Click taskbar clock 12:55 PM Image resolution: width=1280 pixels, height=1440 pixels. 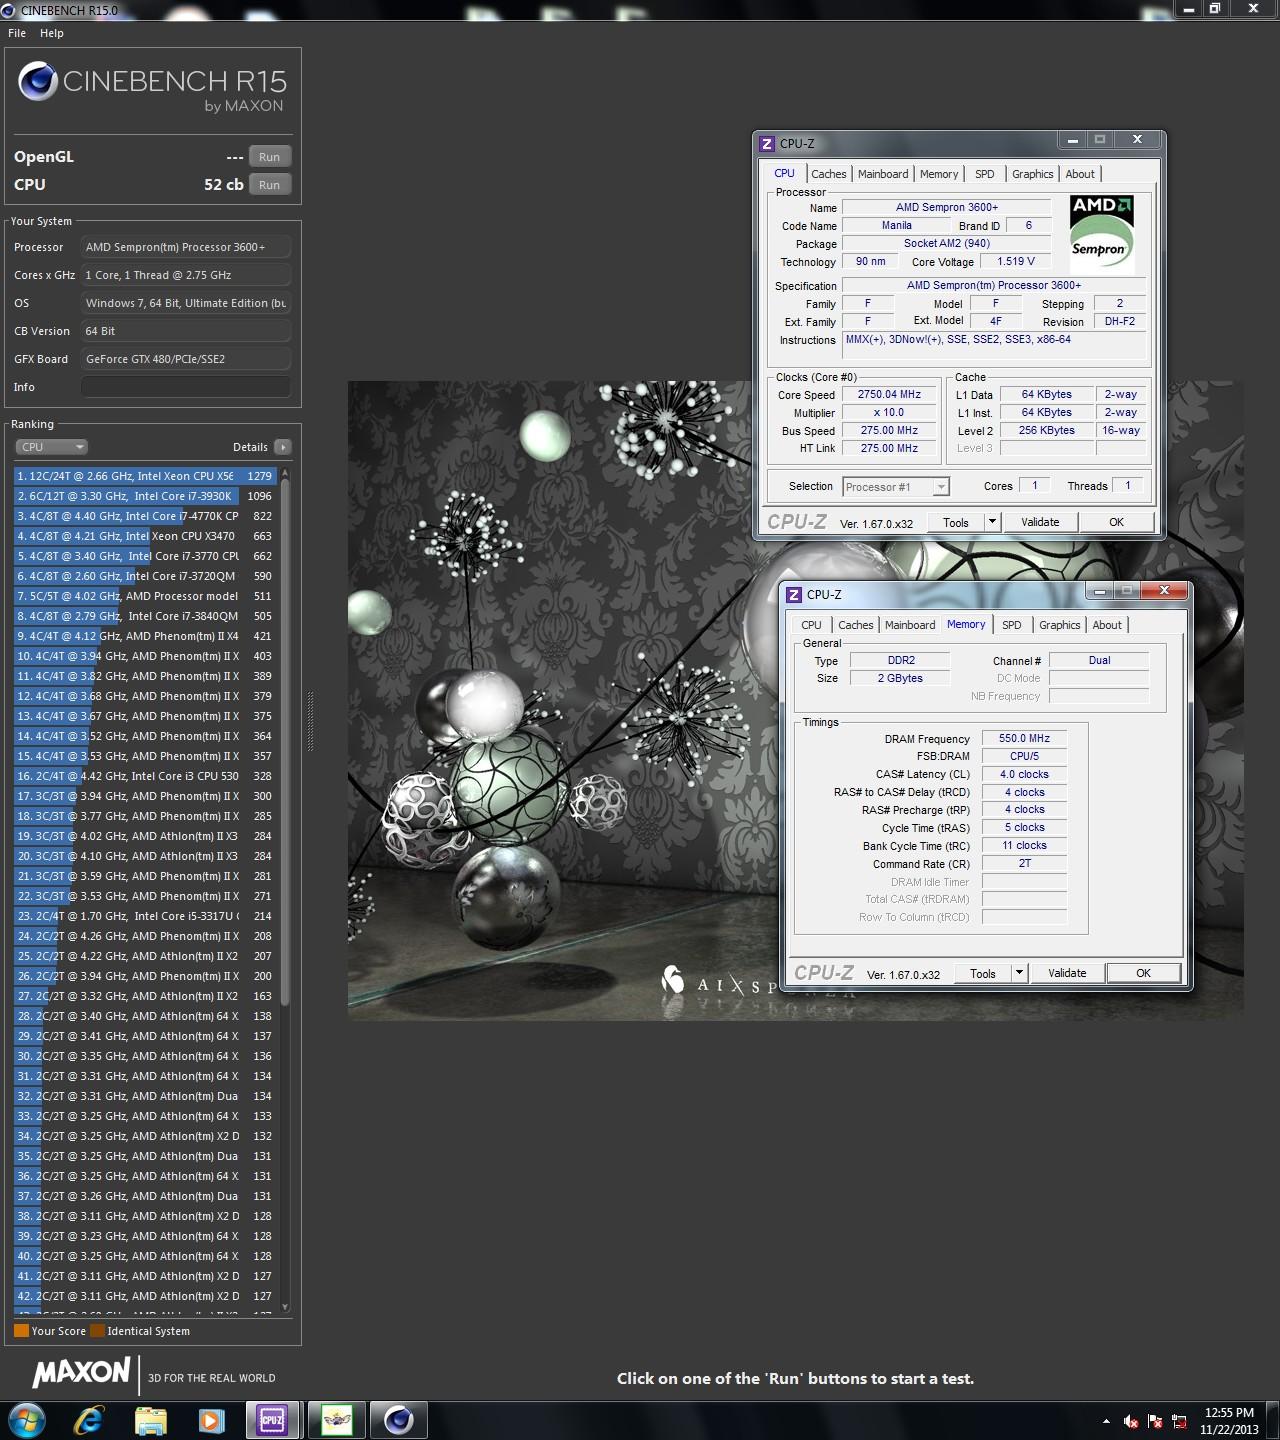(1229, 1413)
